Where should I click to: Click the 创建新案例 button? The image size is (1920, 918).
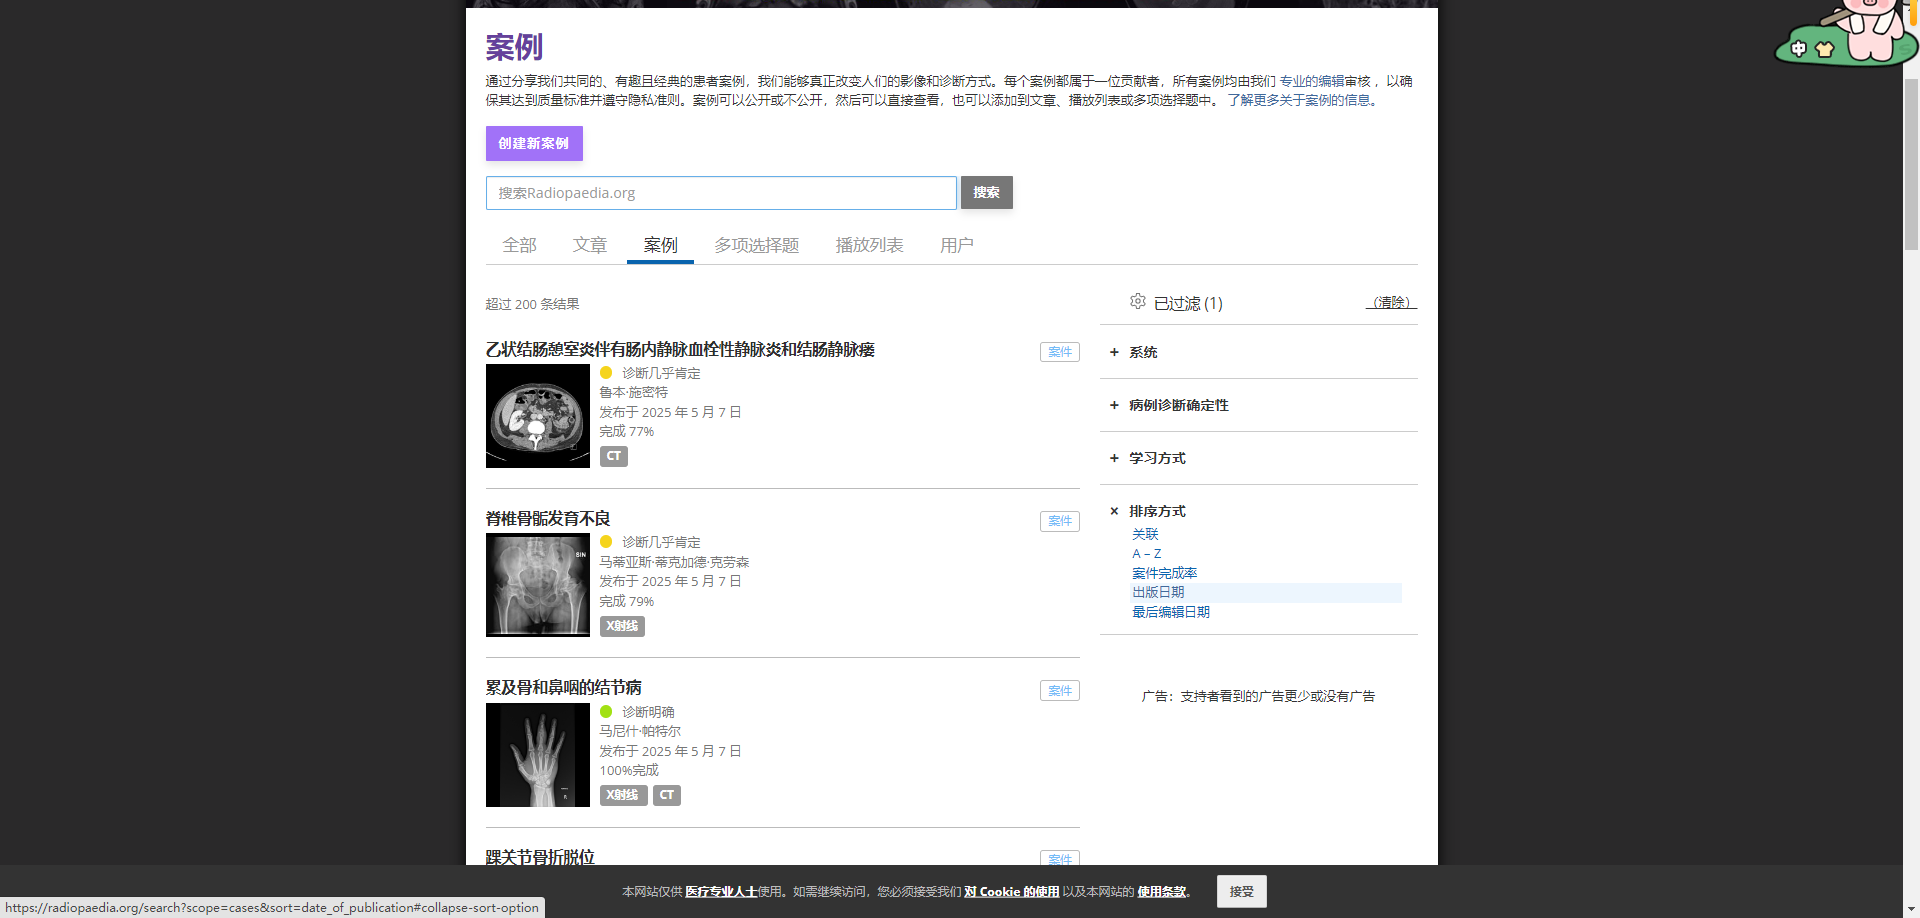pyautogui.click(x=534, y=143)
